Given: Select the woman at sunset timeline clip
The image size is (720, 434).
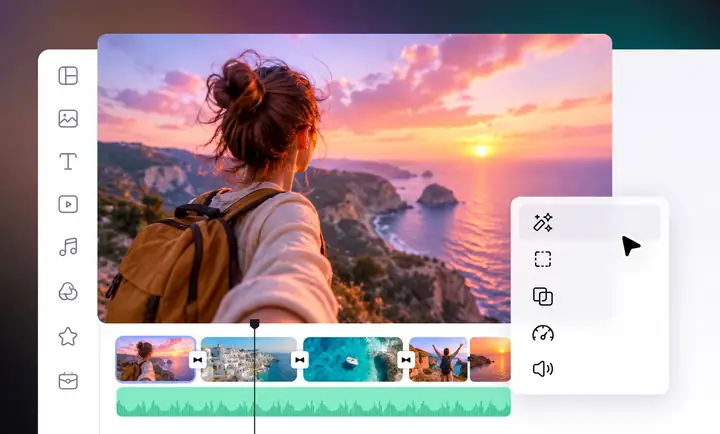Looking at the screenshot, I should tap(155, 359).
